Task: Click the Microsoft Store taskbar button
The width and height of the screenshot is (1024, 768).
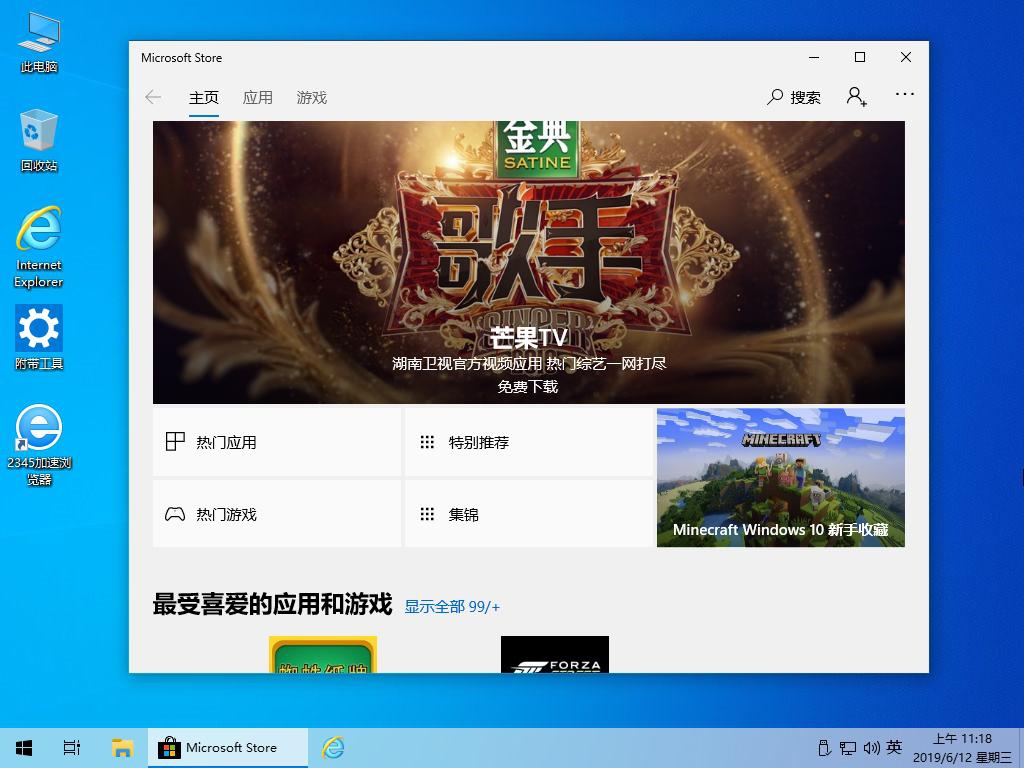Action: [x=228, y=748]
